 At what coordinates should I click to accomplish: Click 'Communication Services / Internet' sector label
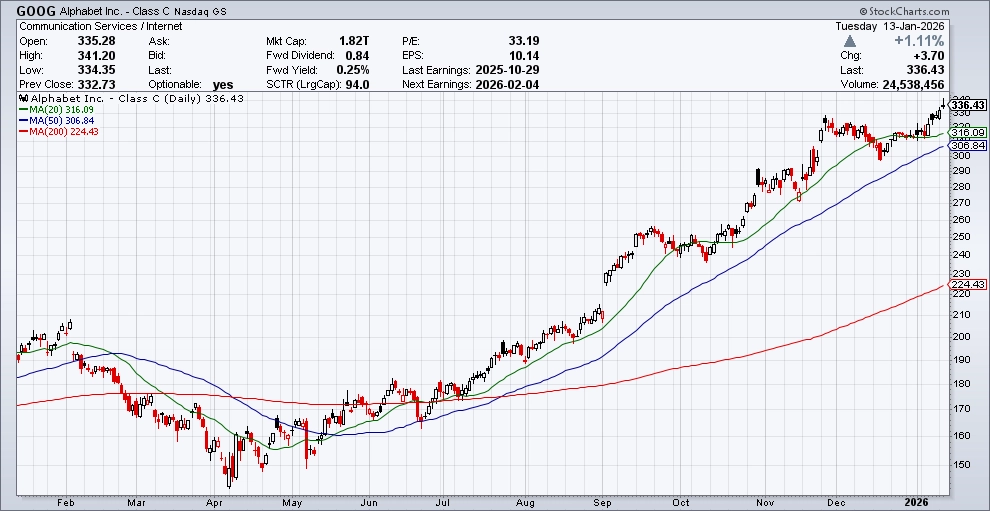click(x=101, y=27)
